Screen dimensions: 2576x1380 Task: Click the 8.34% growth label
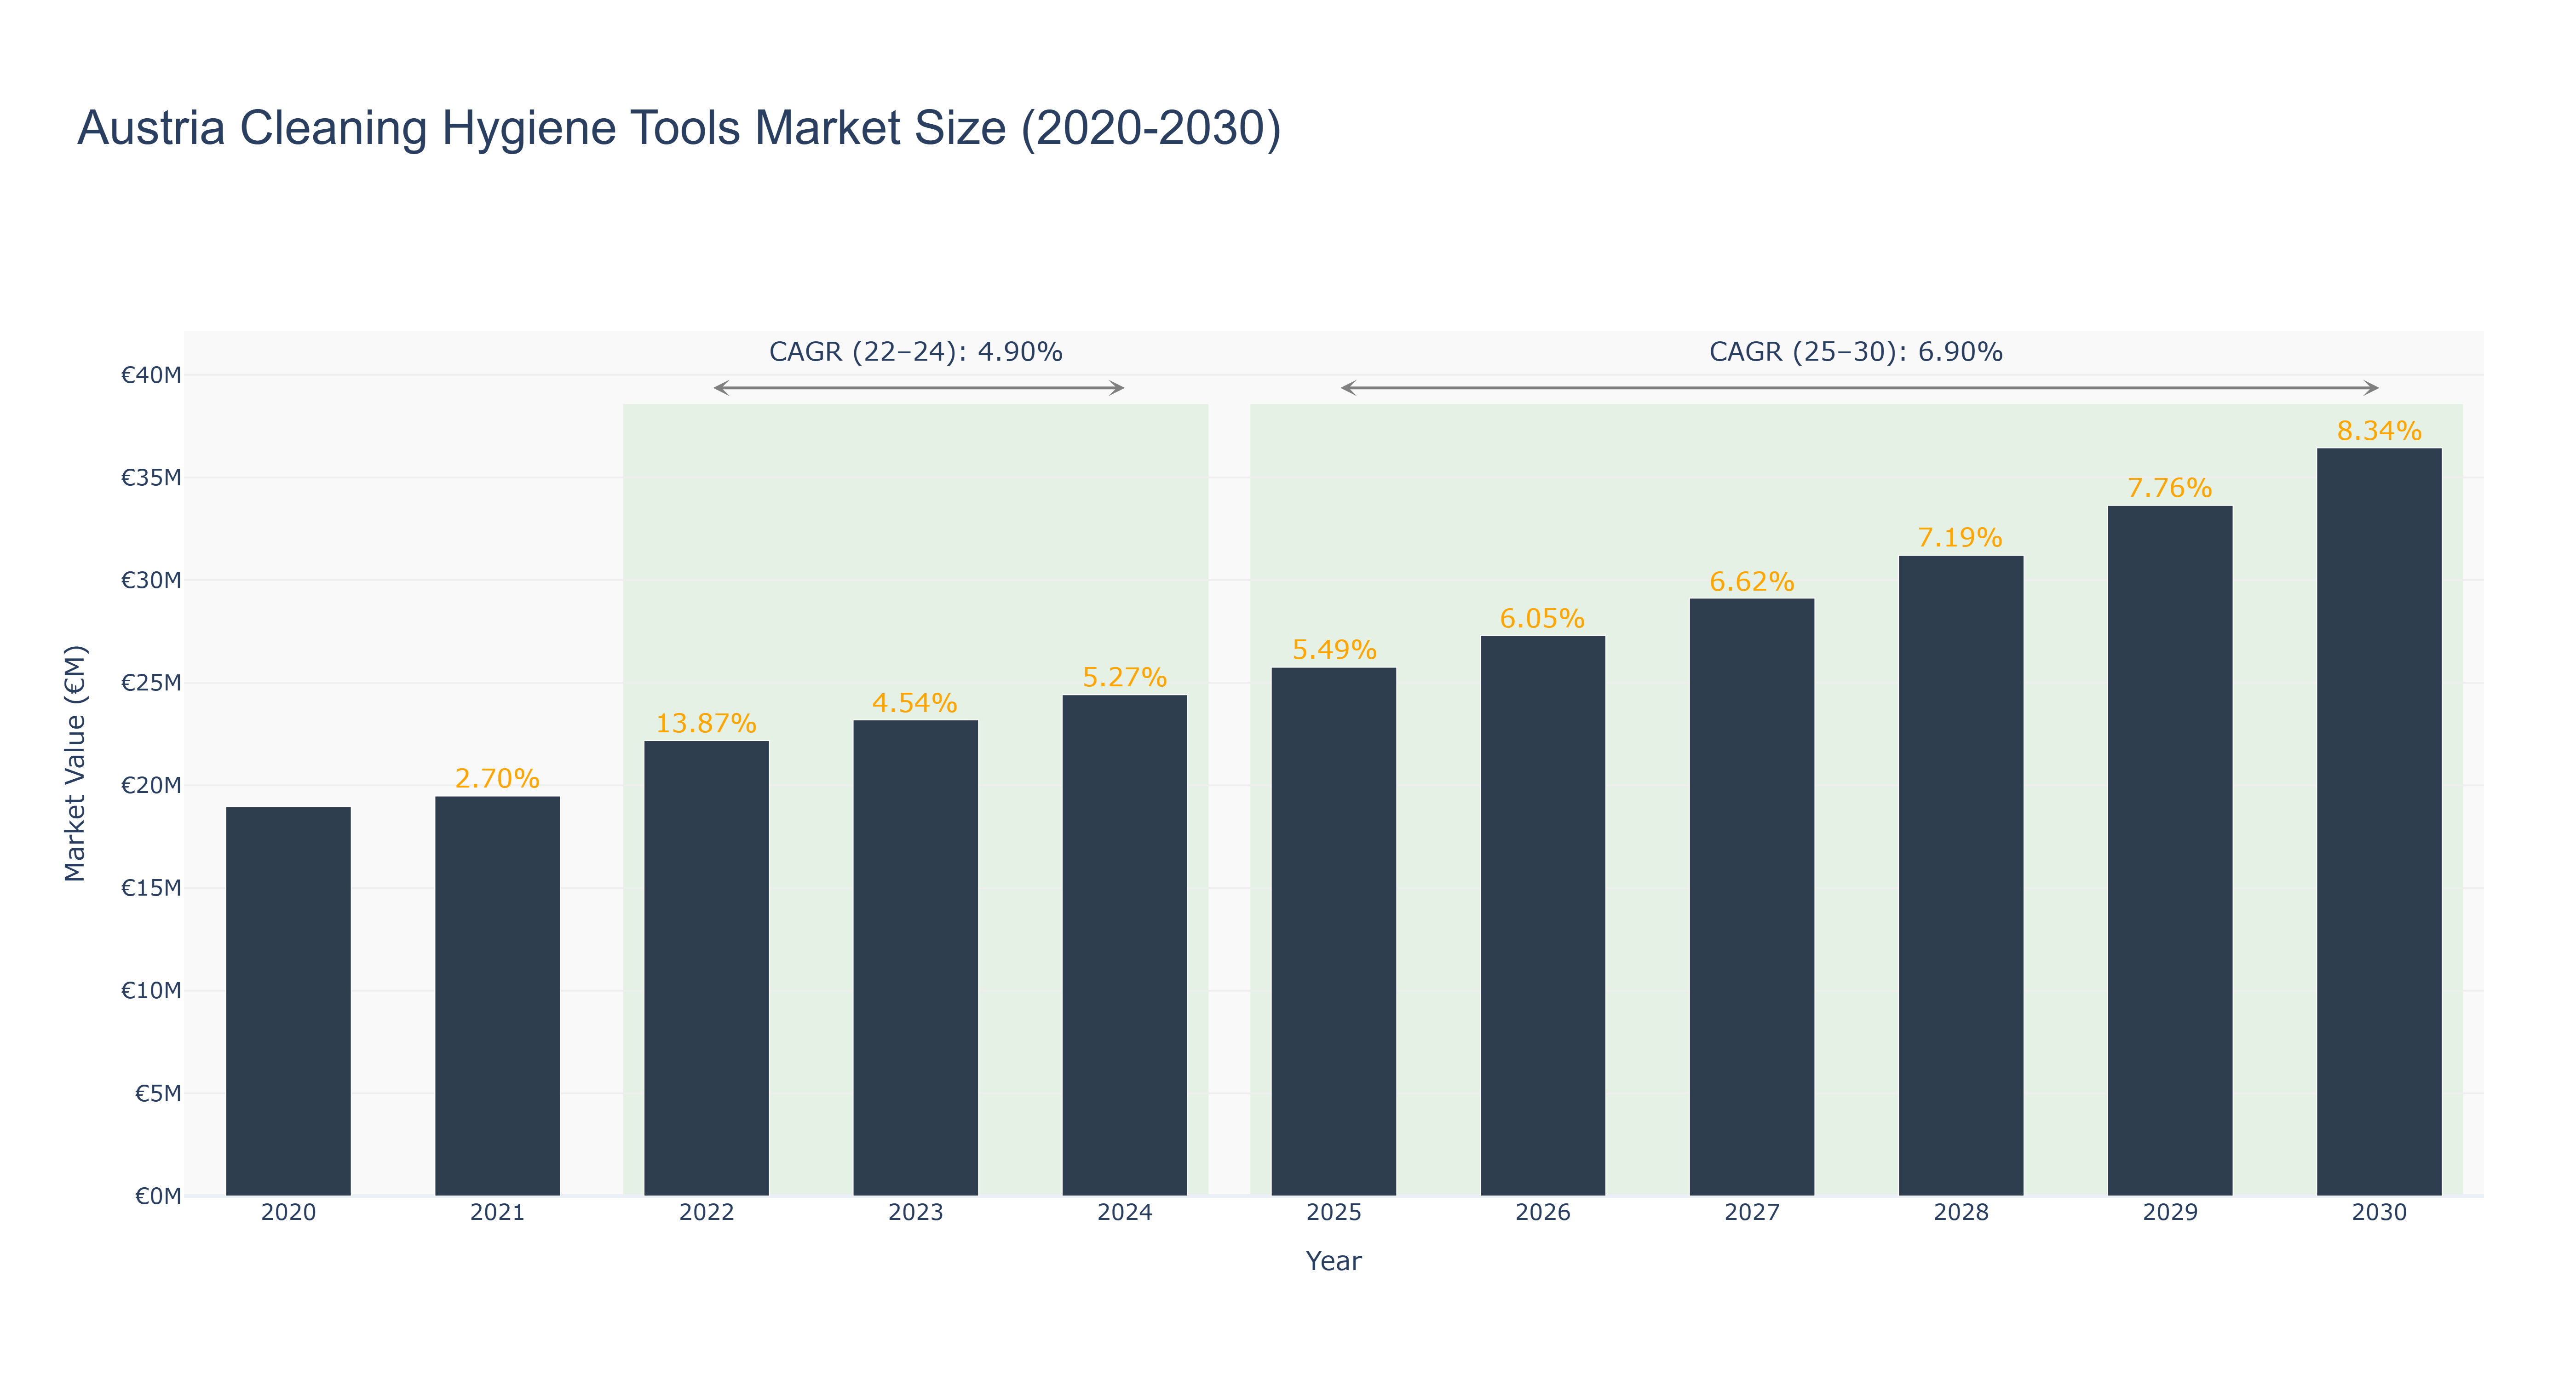pyautogui.click(x=2378, y=431)
